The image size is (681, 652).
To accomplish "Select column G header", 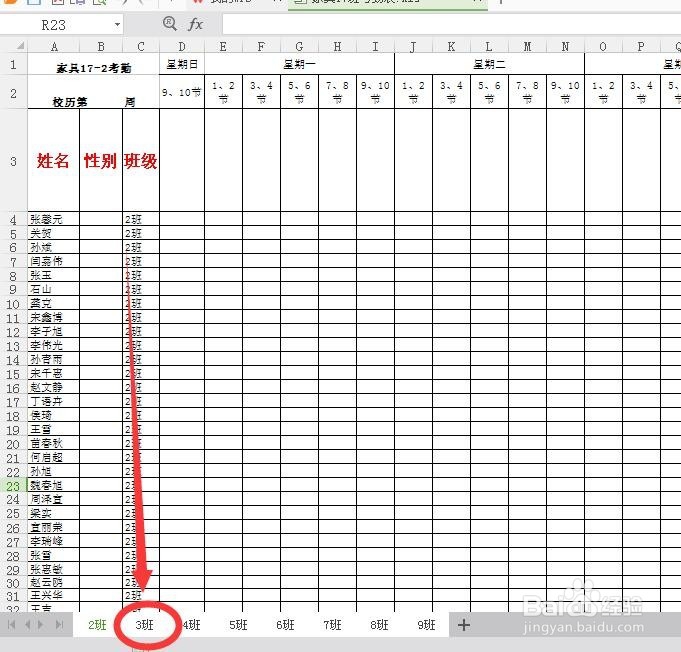I will click(x=299, y=46).
